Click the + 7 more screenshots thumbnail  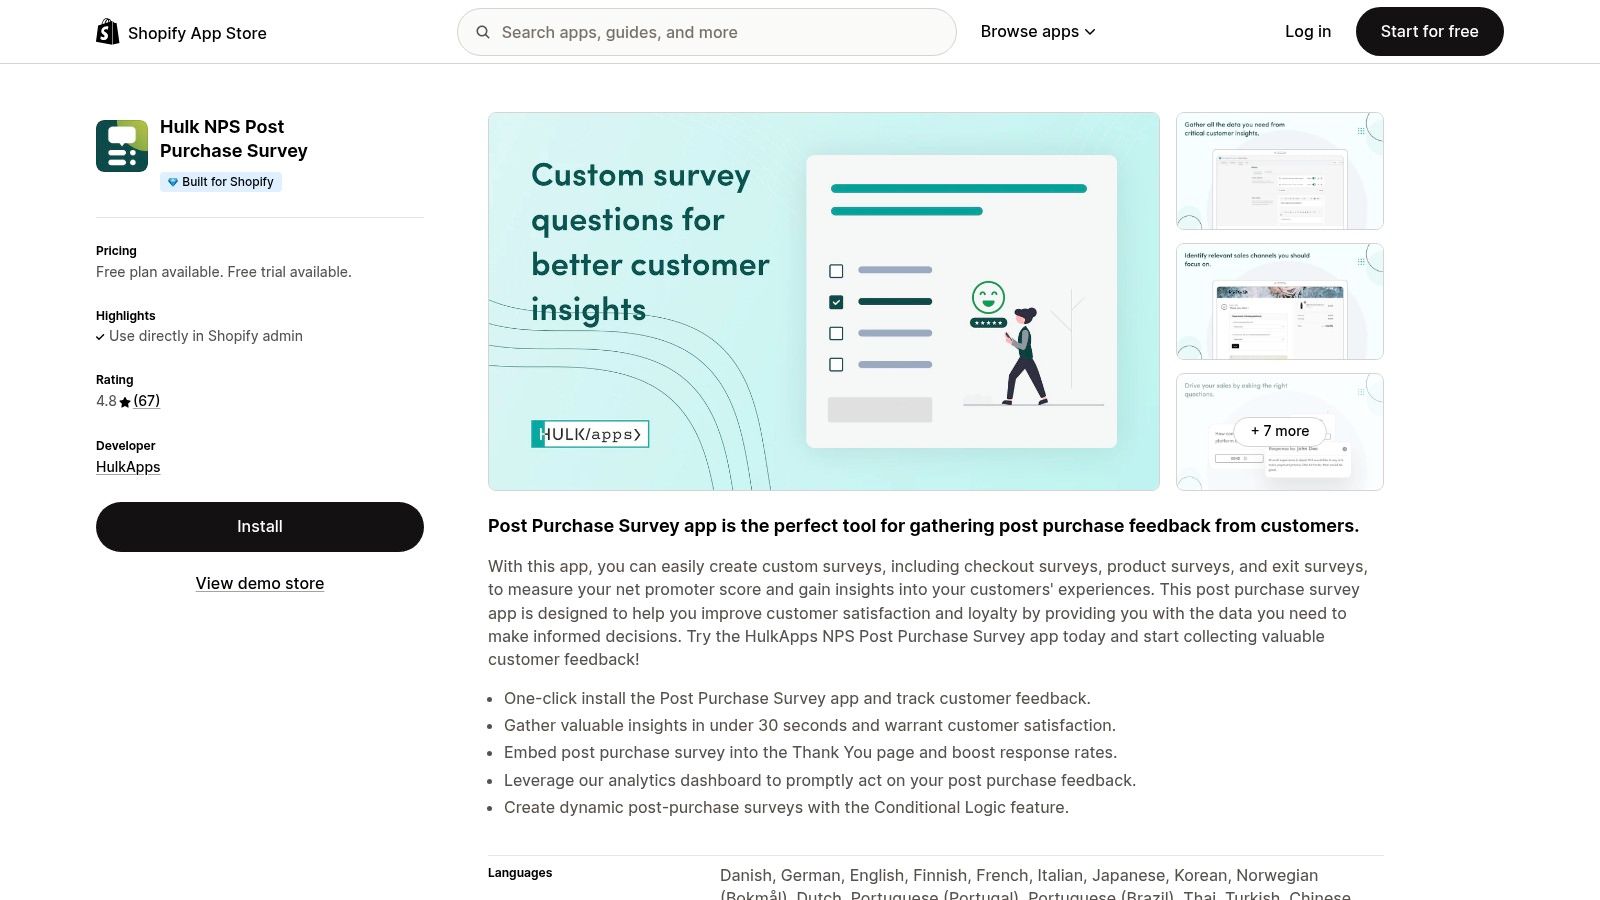[1279, 431]
